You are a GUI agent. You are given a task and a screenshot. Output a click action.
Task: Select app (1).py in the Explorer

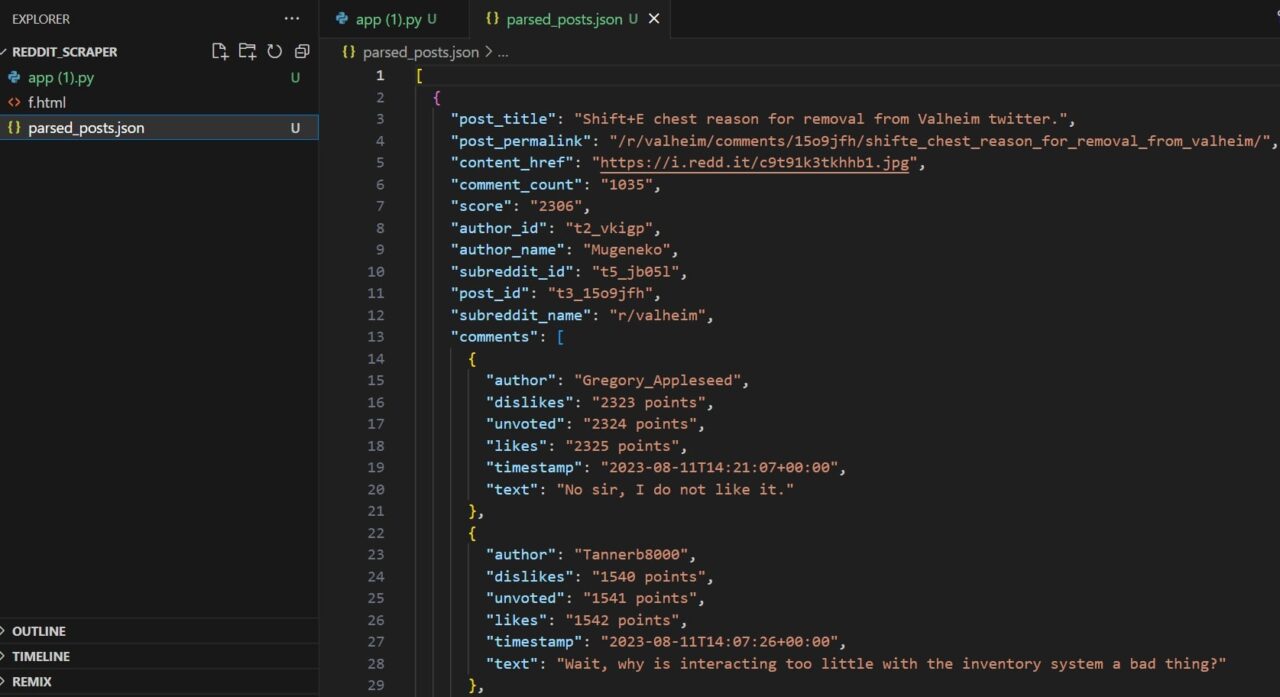coord(62,77)
